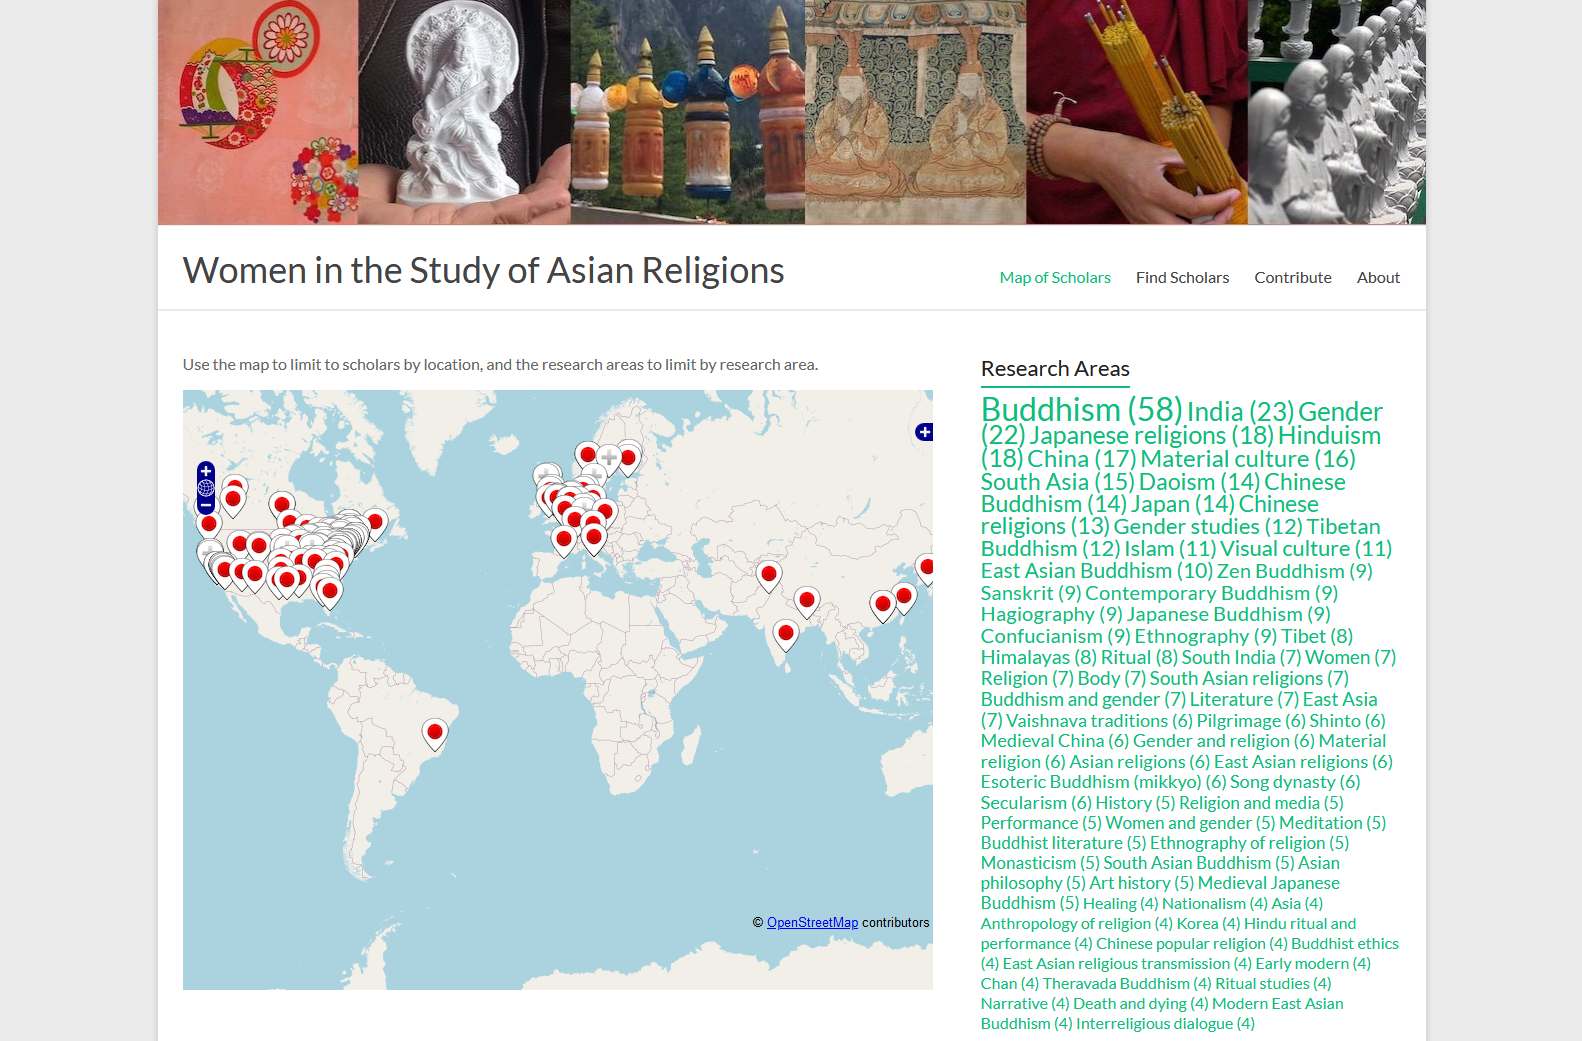1582x1041 pixels.
Task: Expand the grey cluster marker in Sweden
Action: (x=609, y=460)
